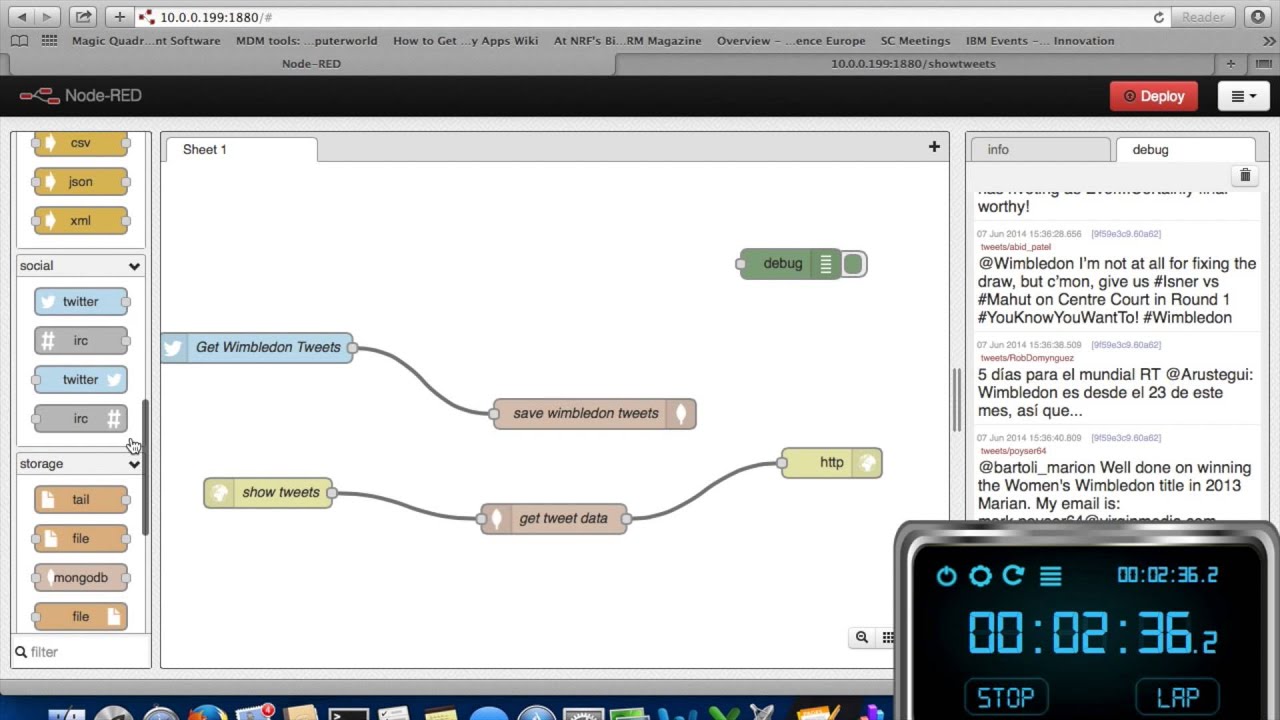Go back in browser history
1280x720 pixels.
pos(21,17)
